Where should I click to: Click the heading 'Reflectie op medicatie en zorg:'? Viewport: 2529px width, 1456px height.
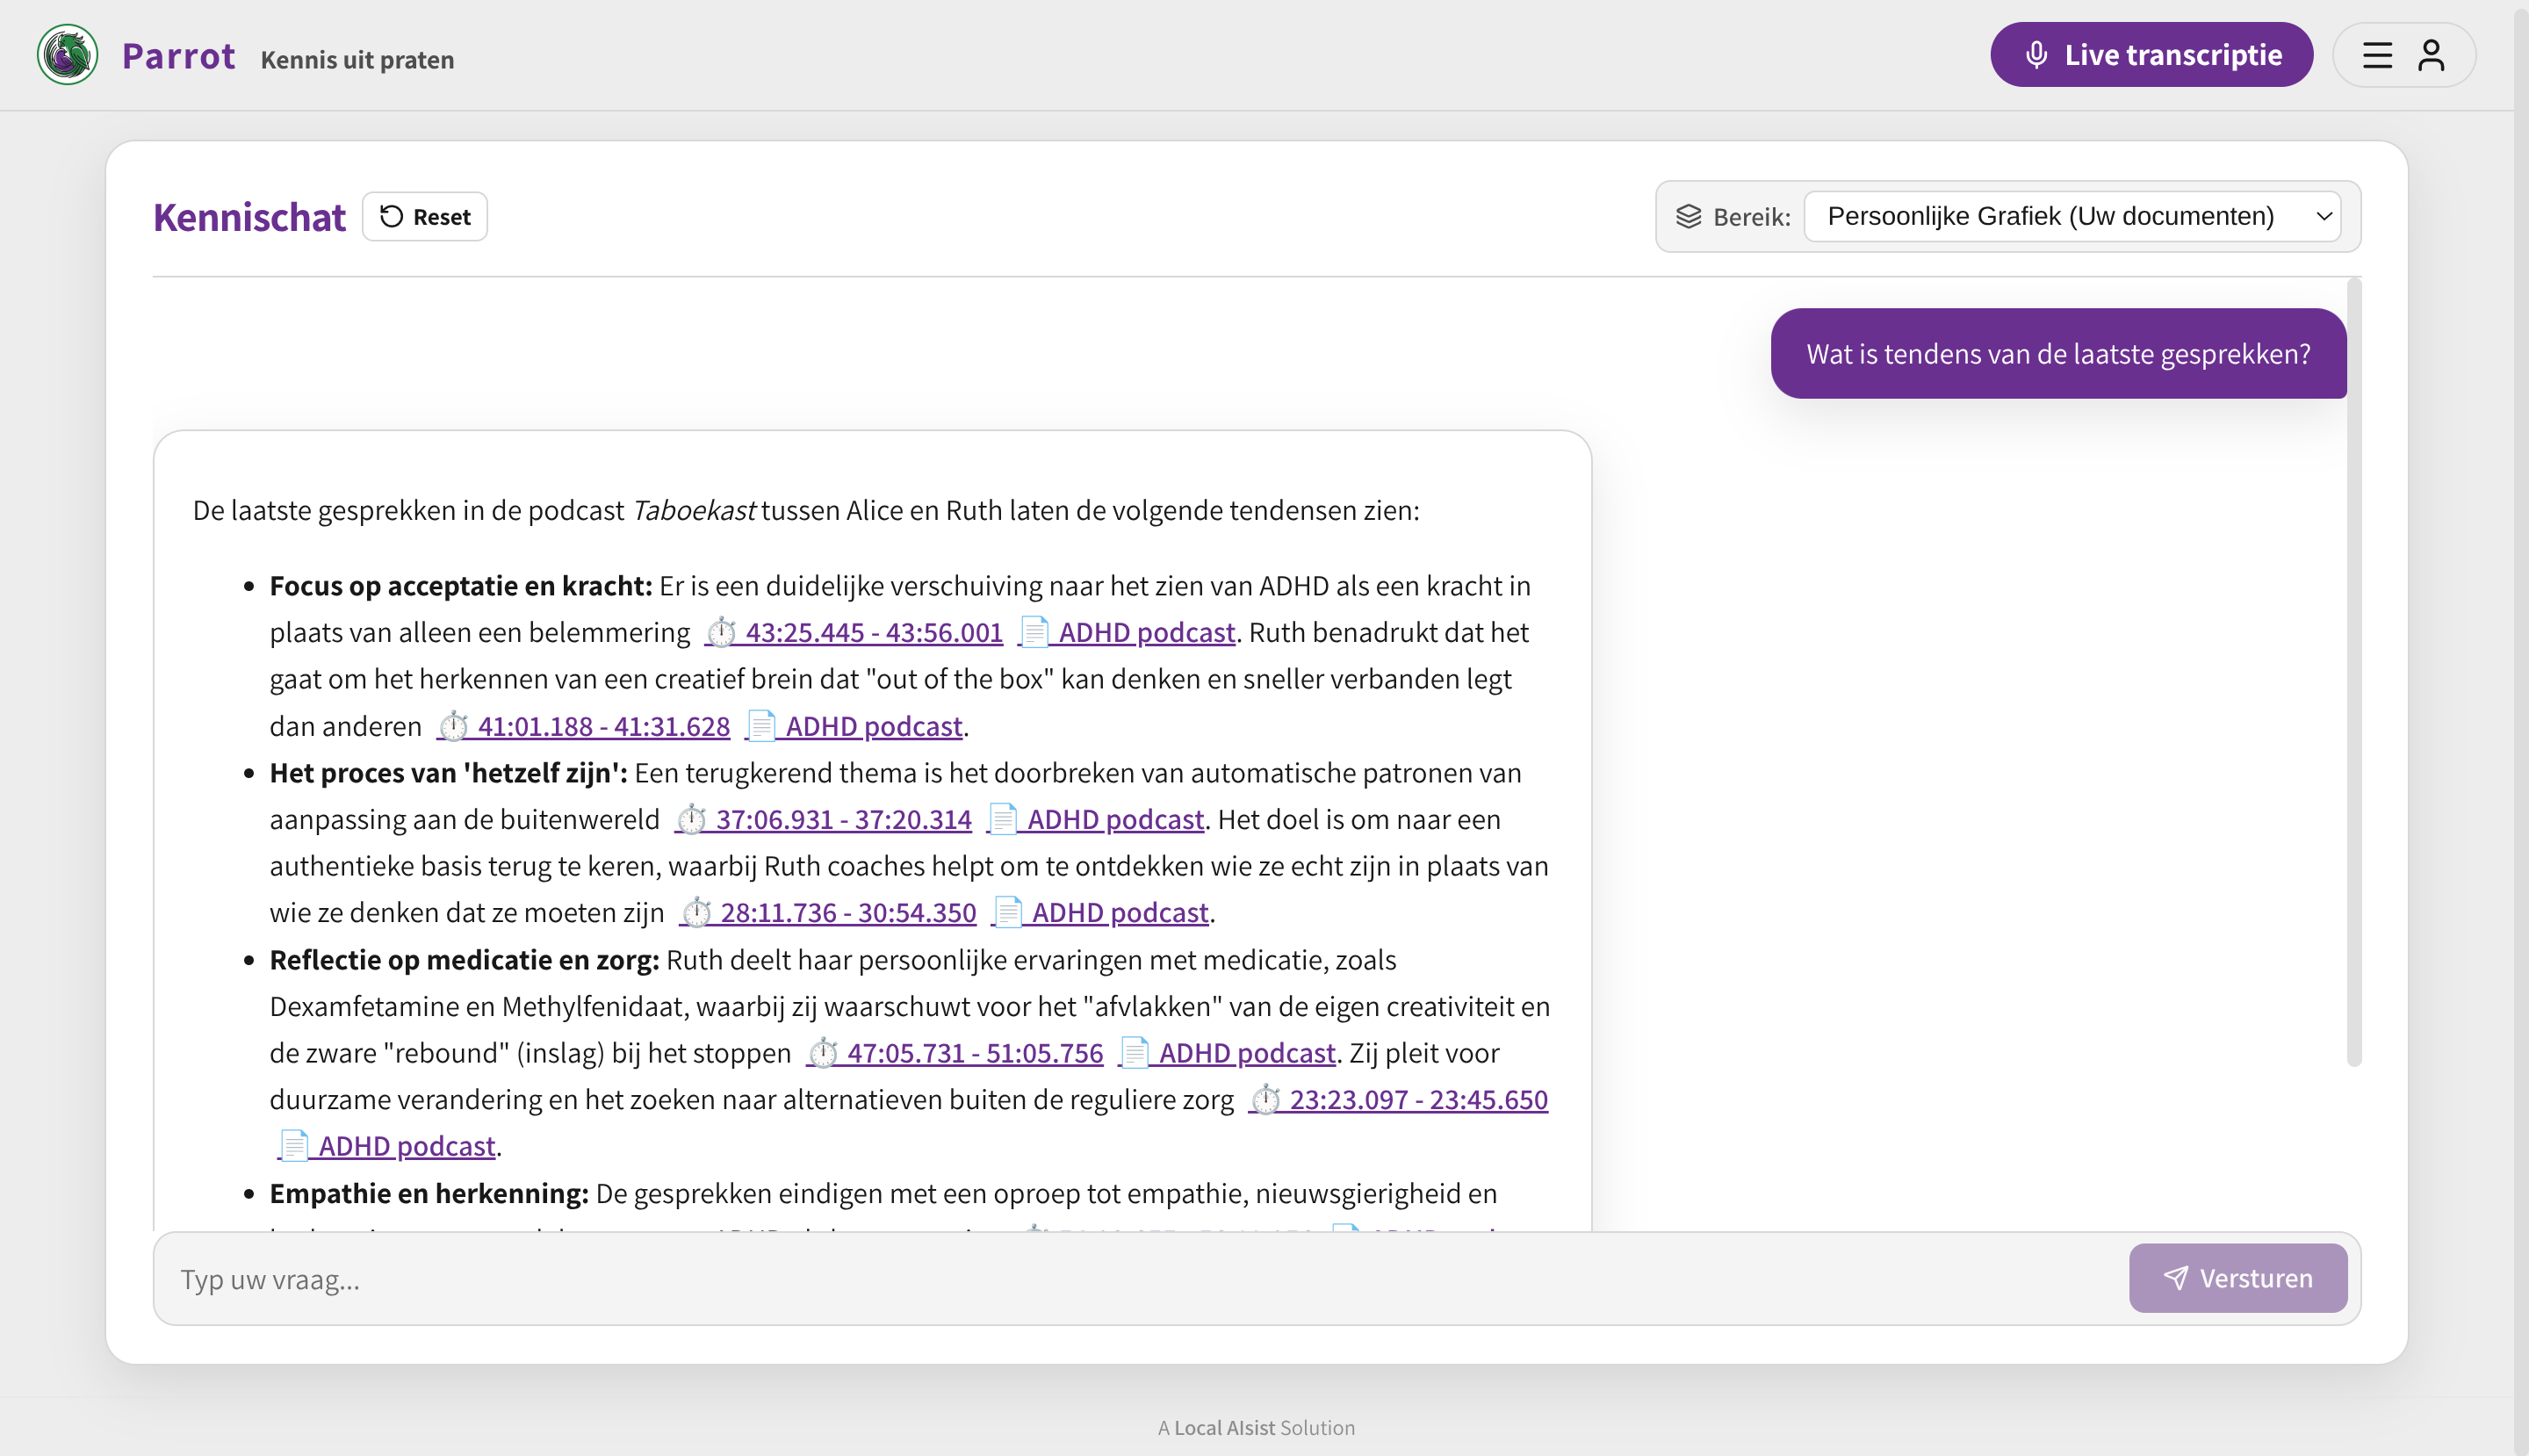[x=465, y=960]
